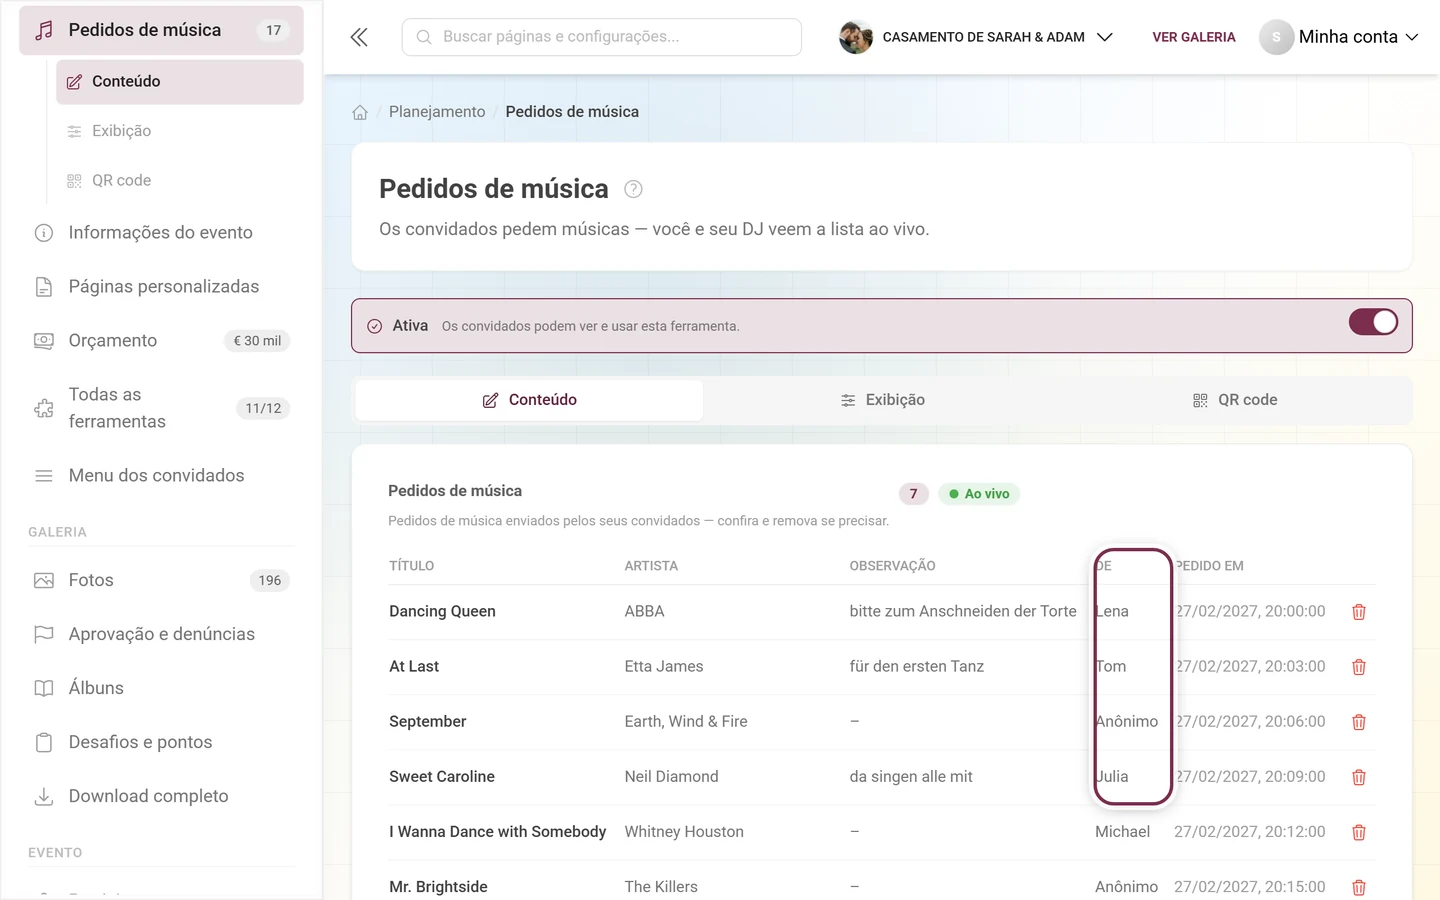
Task: Click the Planejamento breadcrumb link
Action: [x=437, y=112]
